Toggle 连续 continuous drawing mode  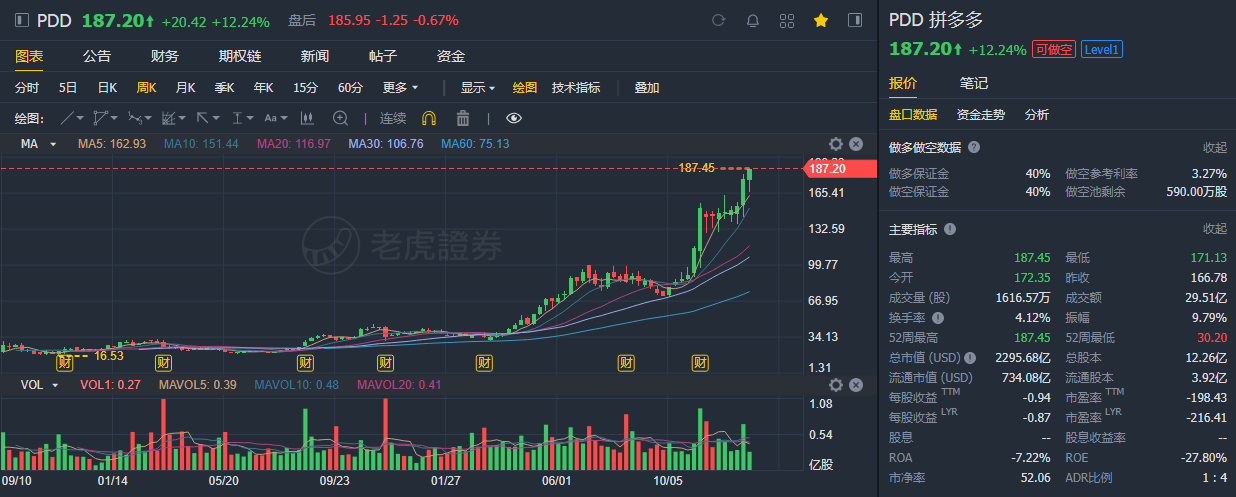[393, 117]
